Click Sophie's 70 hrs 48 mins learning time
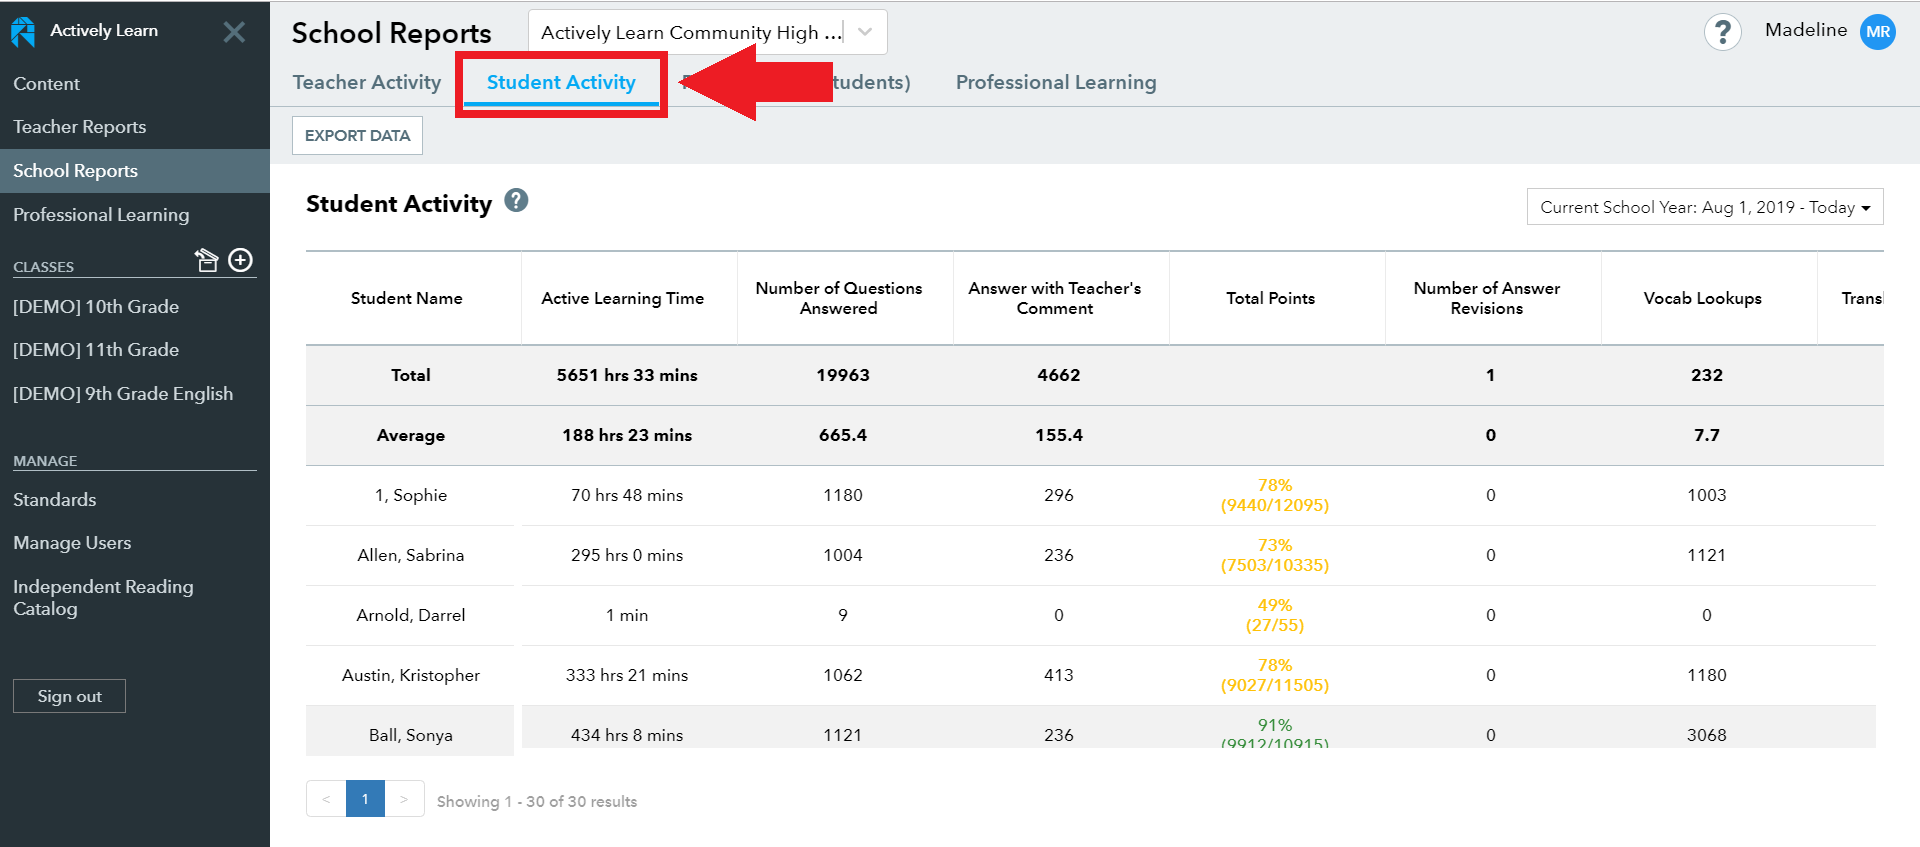The height and width of the screenshot is (847, 1920). [x=627, y=495]
